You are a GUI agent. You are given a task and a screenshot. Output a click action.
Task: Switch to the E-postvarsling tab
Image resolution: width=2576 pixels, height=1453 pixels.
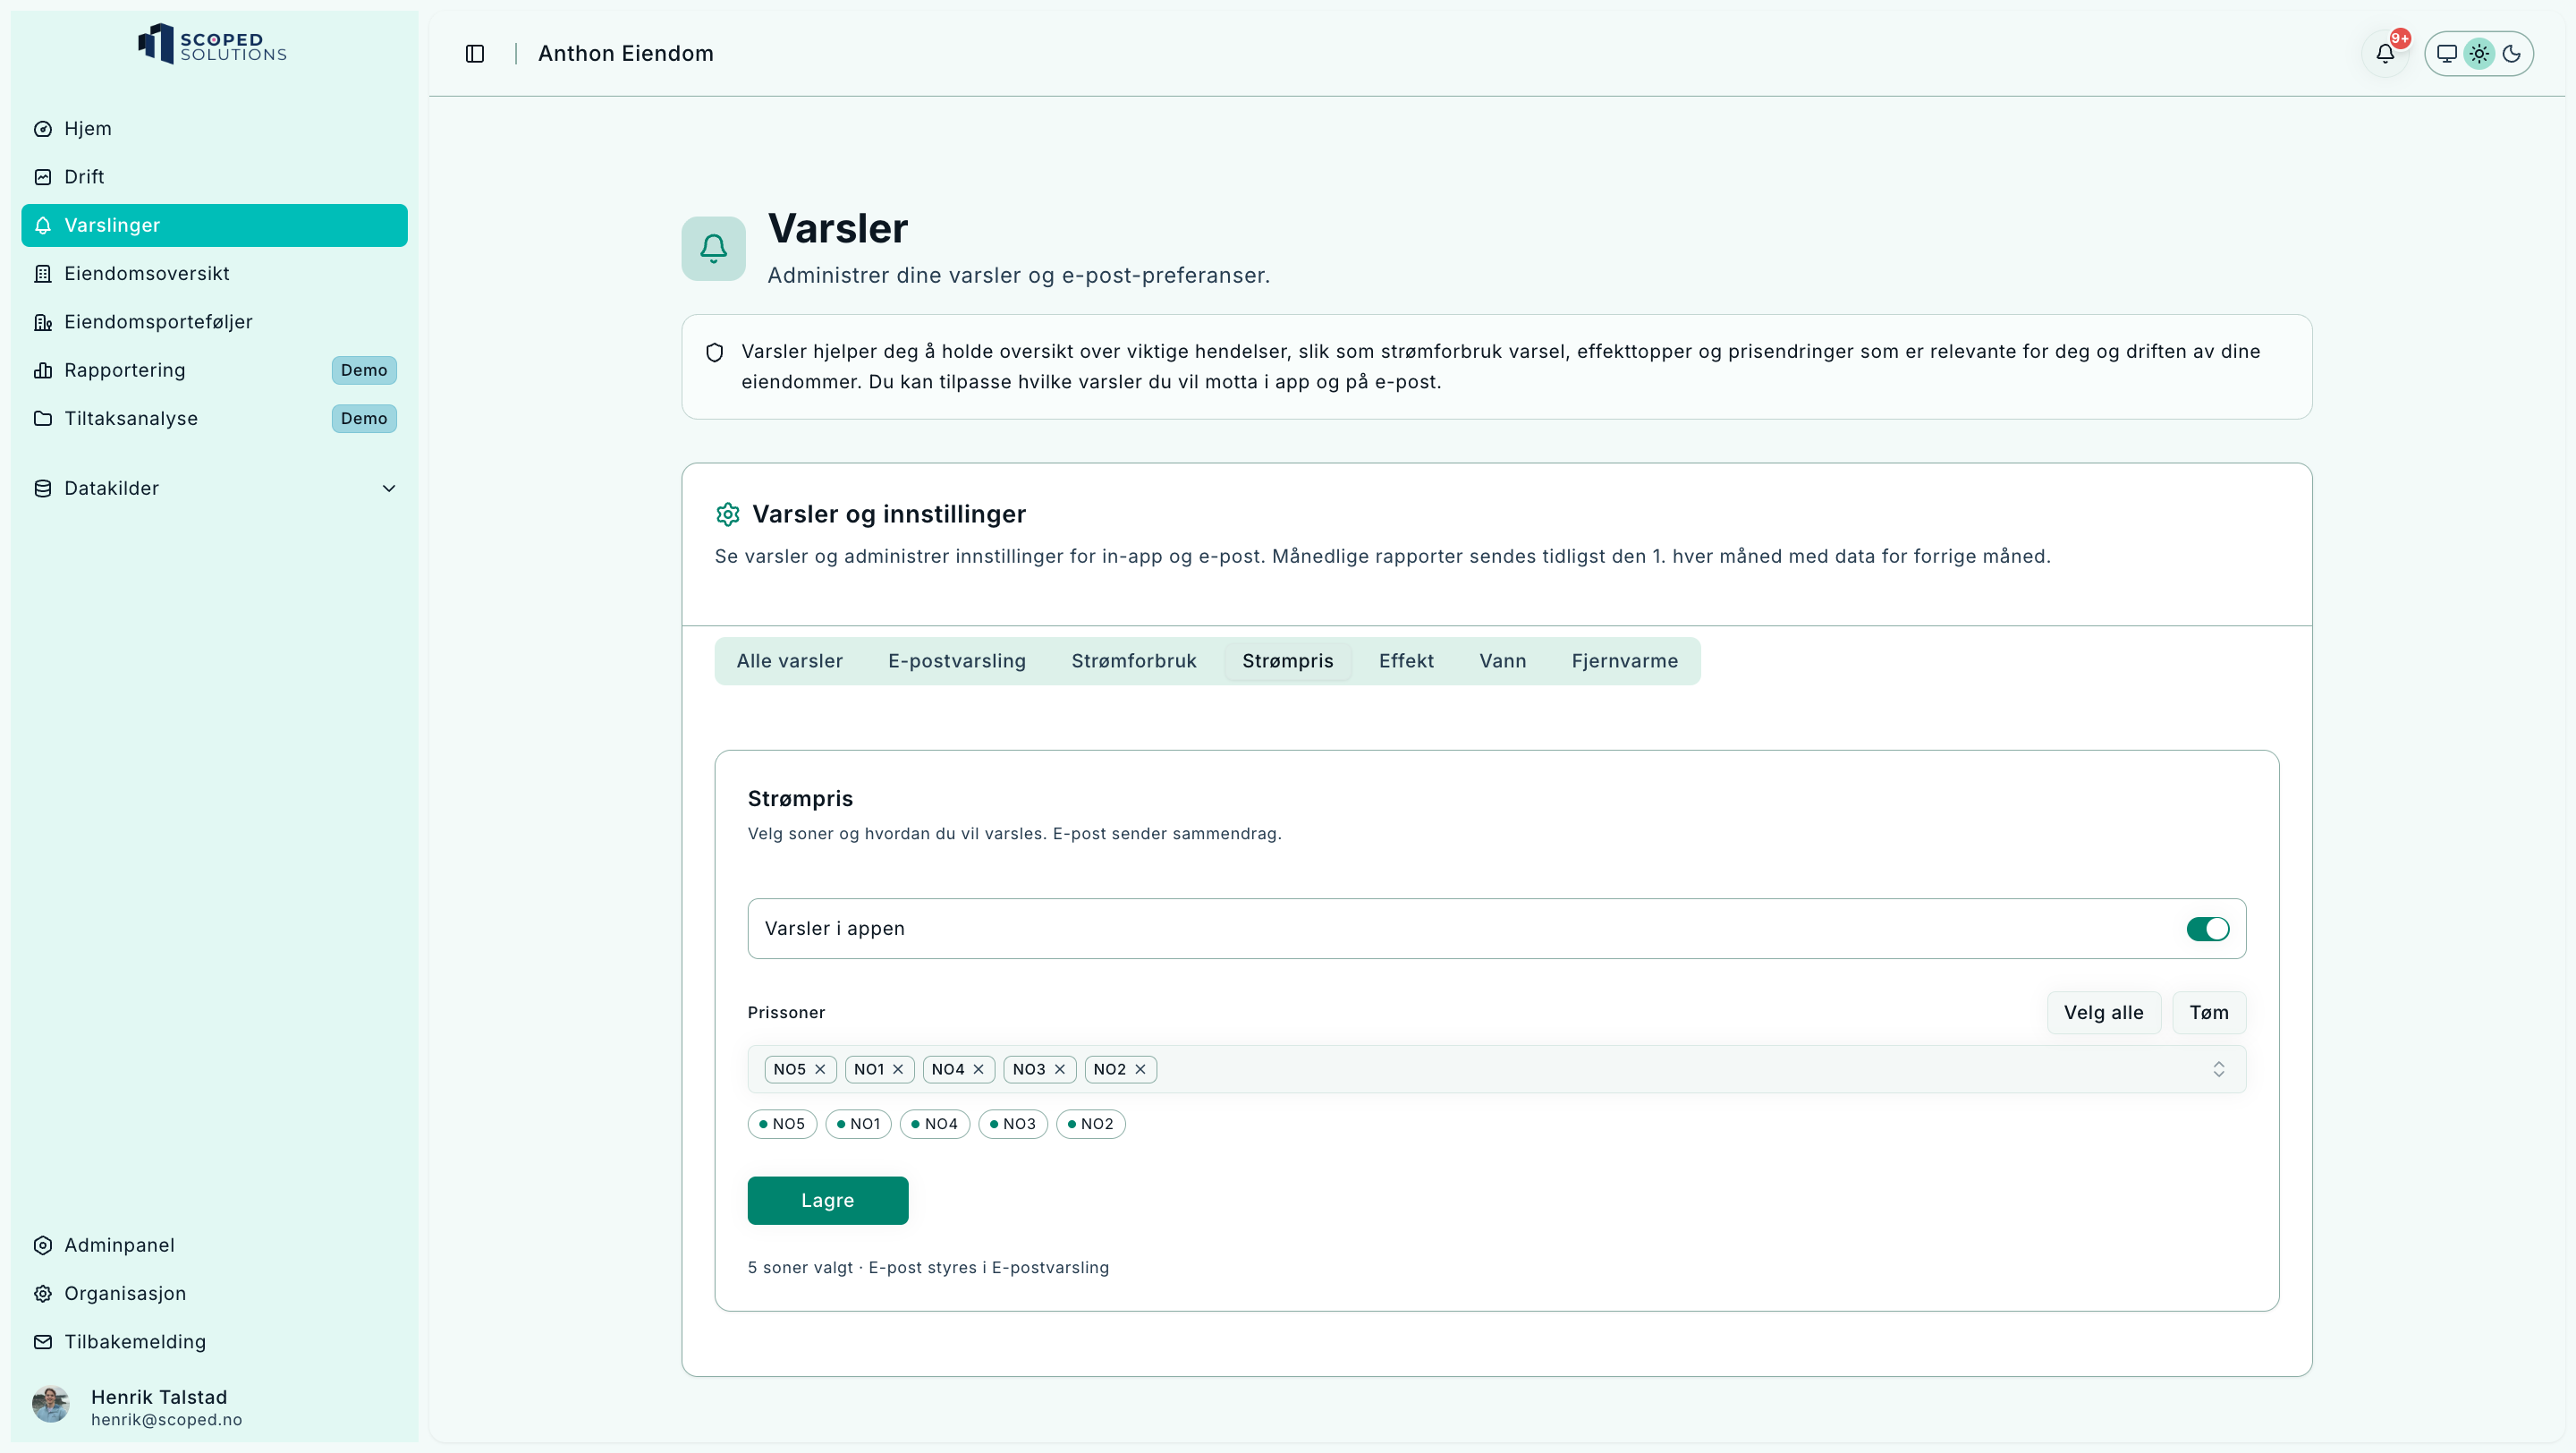click(956, 661)
